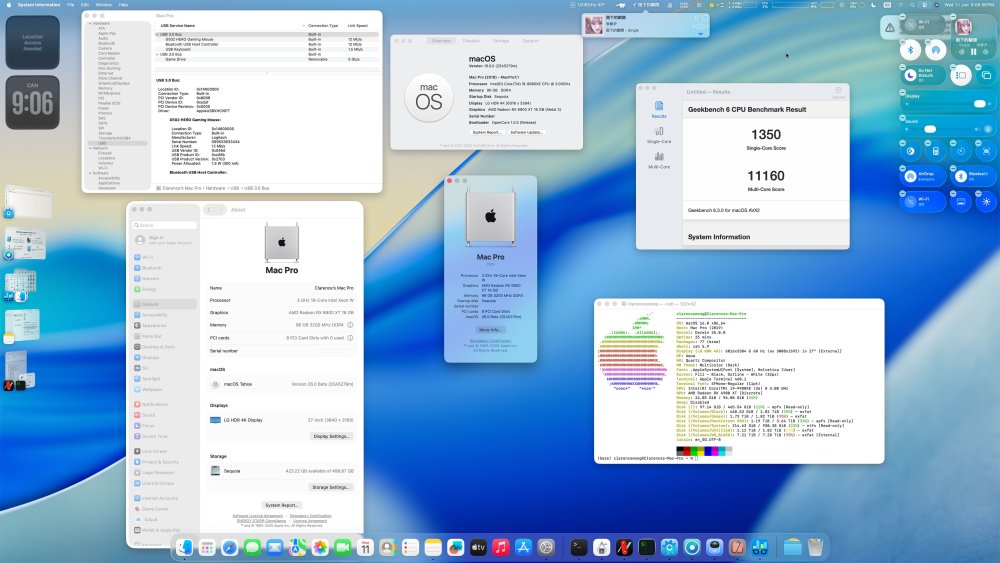Open Music from the Dock
Image resolution: width=1000 pixels, height=563 pixels.
point(501,547)
